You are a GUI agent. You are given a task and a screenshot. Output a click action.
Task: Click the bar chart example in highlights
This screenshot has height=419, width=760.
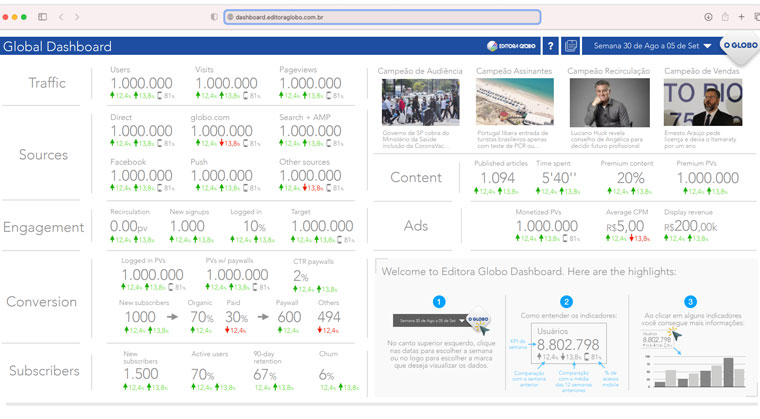tap(696, 371)
